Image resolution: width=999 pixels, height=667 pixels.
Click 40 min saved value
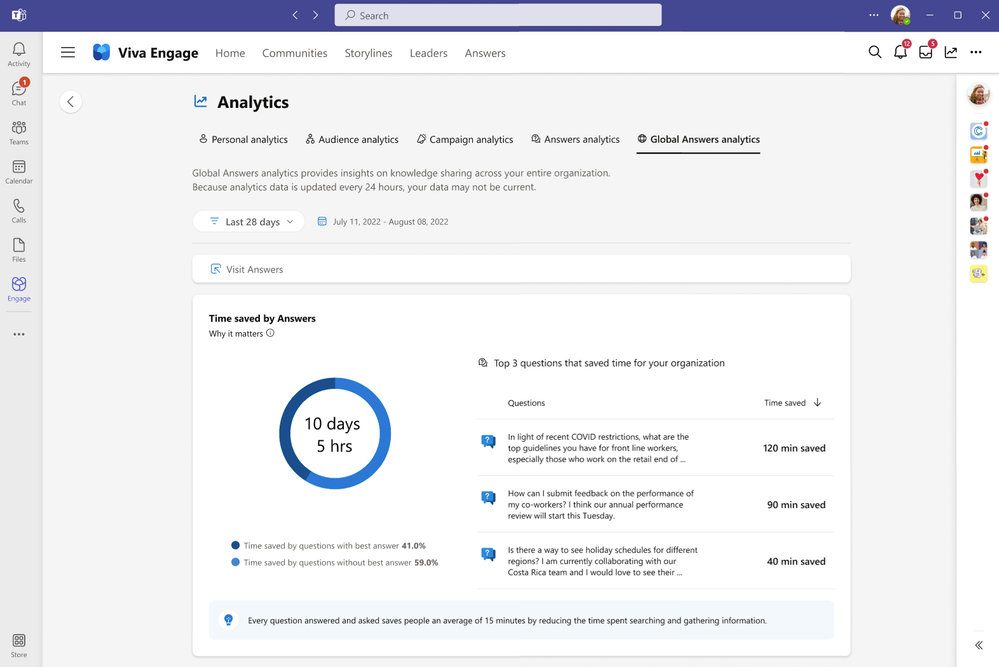[796, 561]
